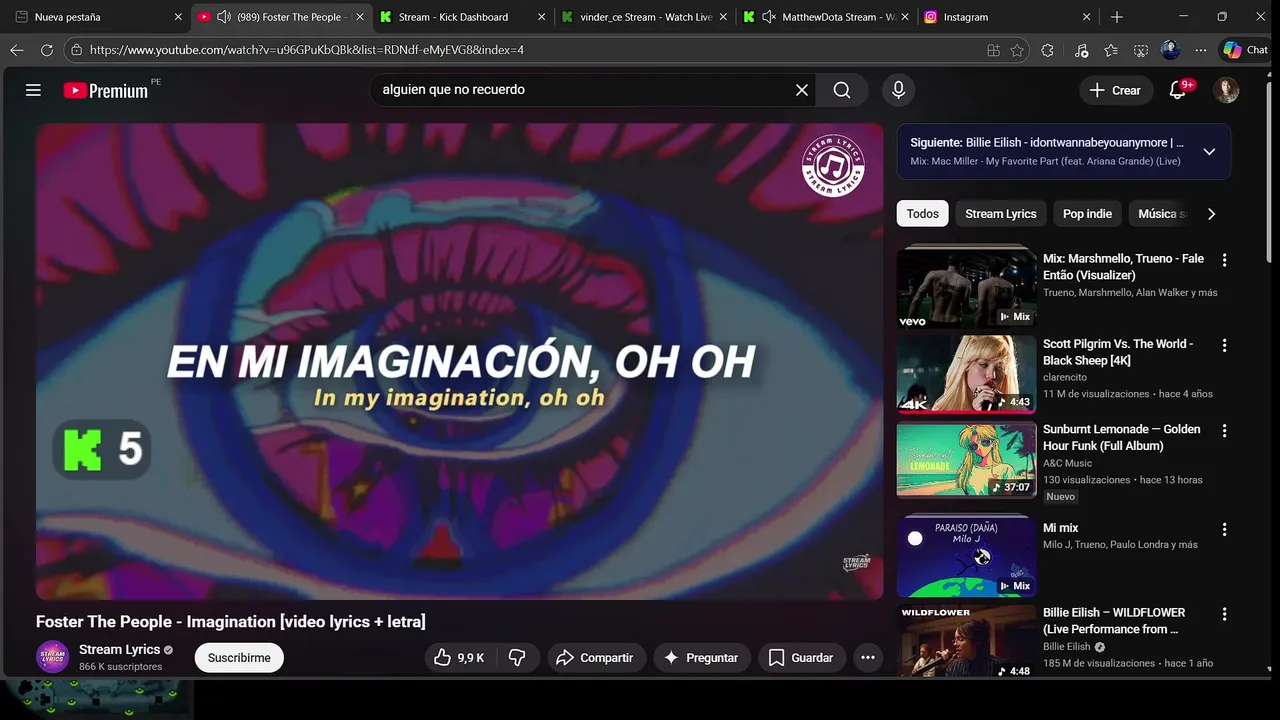Open options for Mi mix item
Viewport: 1280px width, 720px height.
pyautogui.click(x=1224, y=529)
